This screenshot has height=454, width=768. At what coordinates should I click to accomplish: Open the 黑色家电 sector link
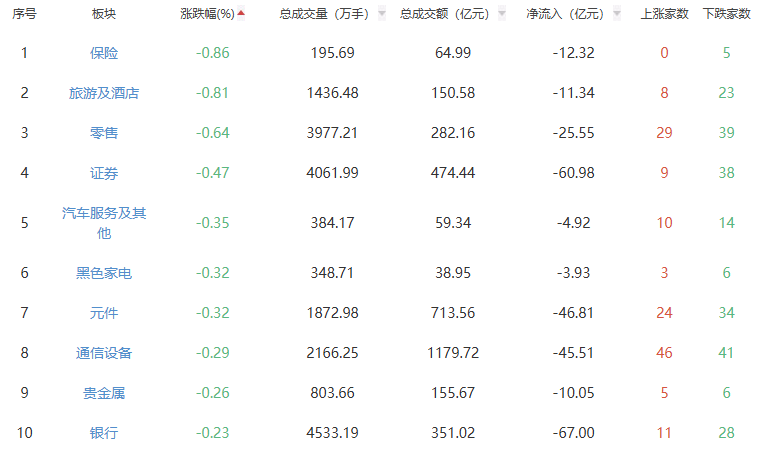(103, 273)
